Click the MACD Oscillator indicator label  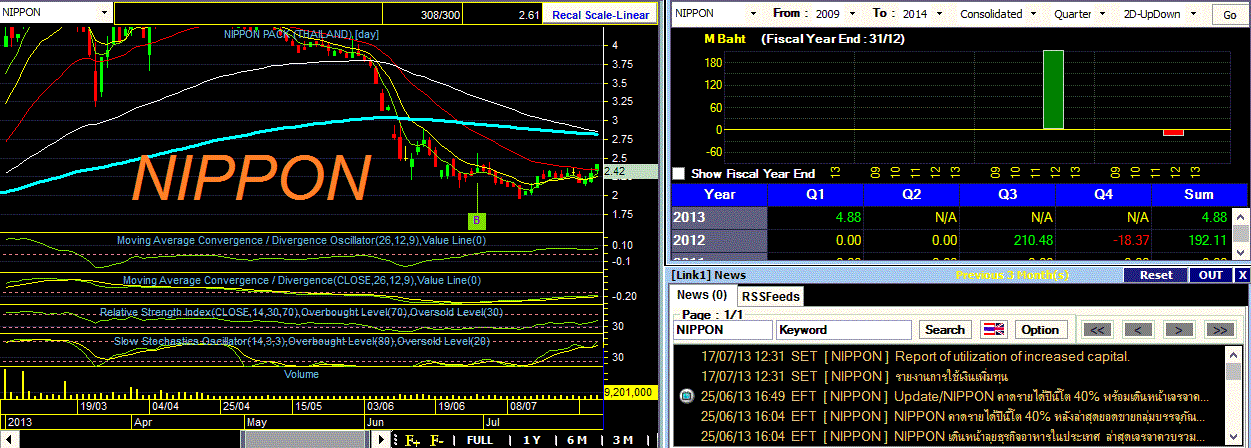302,241
